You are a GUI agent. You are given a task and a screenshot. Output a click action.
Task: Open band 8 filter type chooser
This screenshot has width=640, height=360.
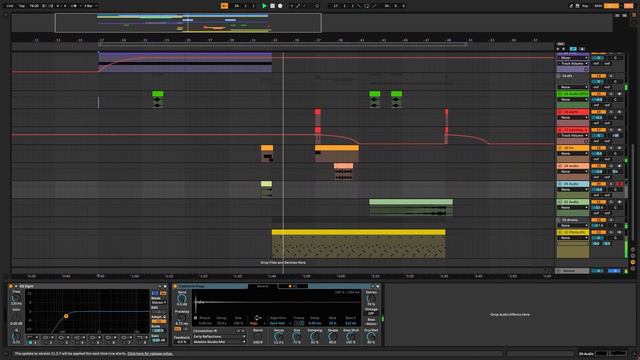click(x=142, y=337)
